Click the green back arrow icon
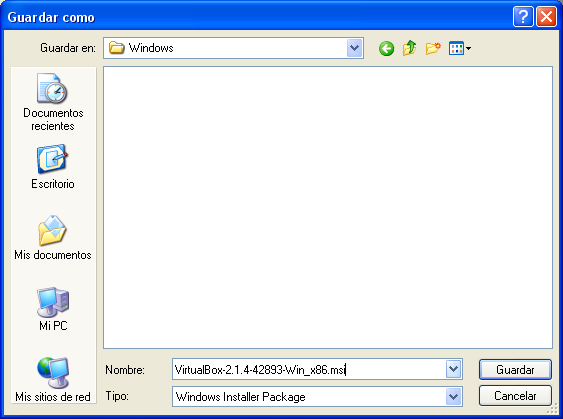563x419 pixels. pos(386,48)
